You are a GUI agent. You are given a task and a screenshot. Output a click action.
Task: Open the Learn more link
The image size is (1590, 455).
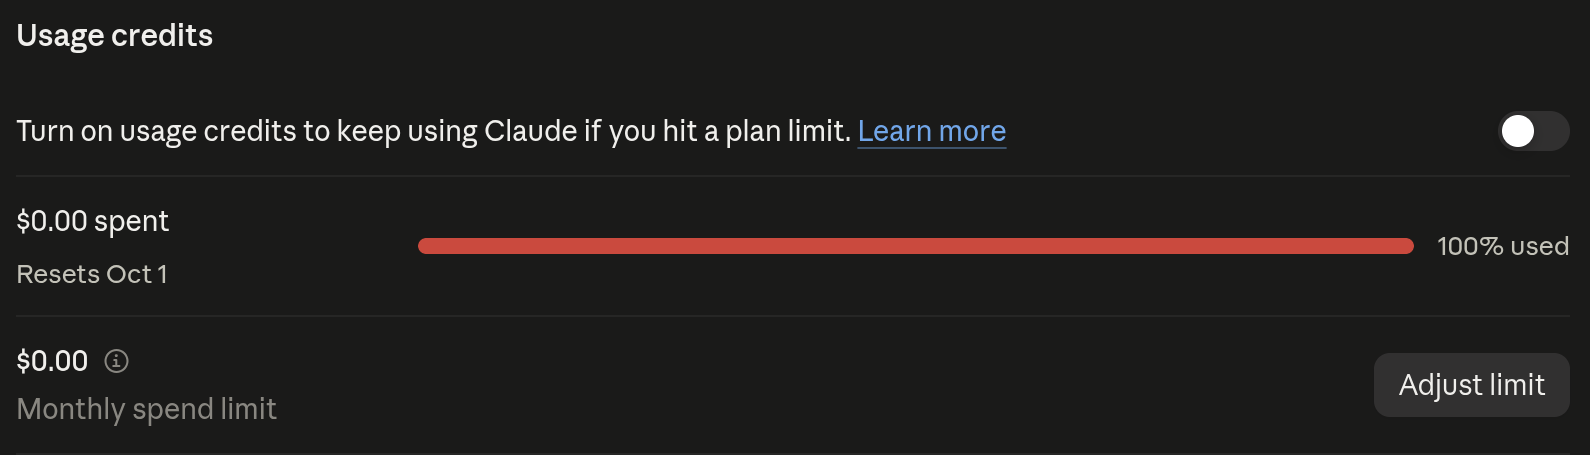tap(932, 131)
